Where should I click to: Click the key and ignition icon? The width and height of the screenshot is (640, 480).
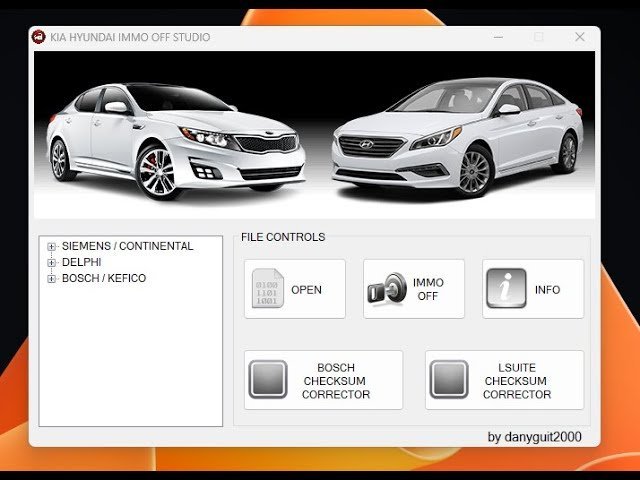387,288
